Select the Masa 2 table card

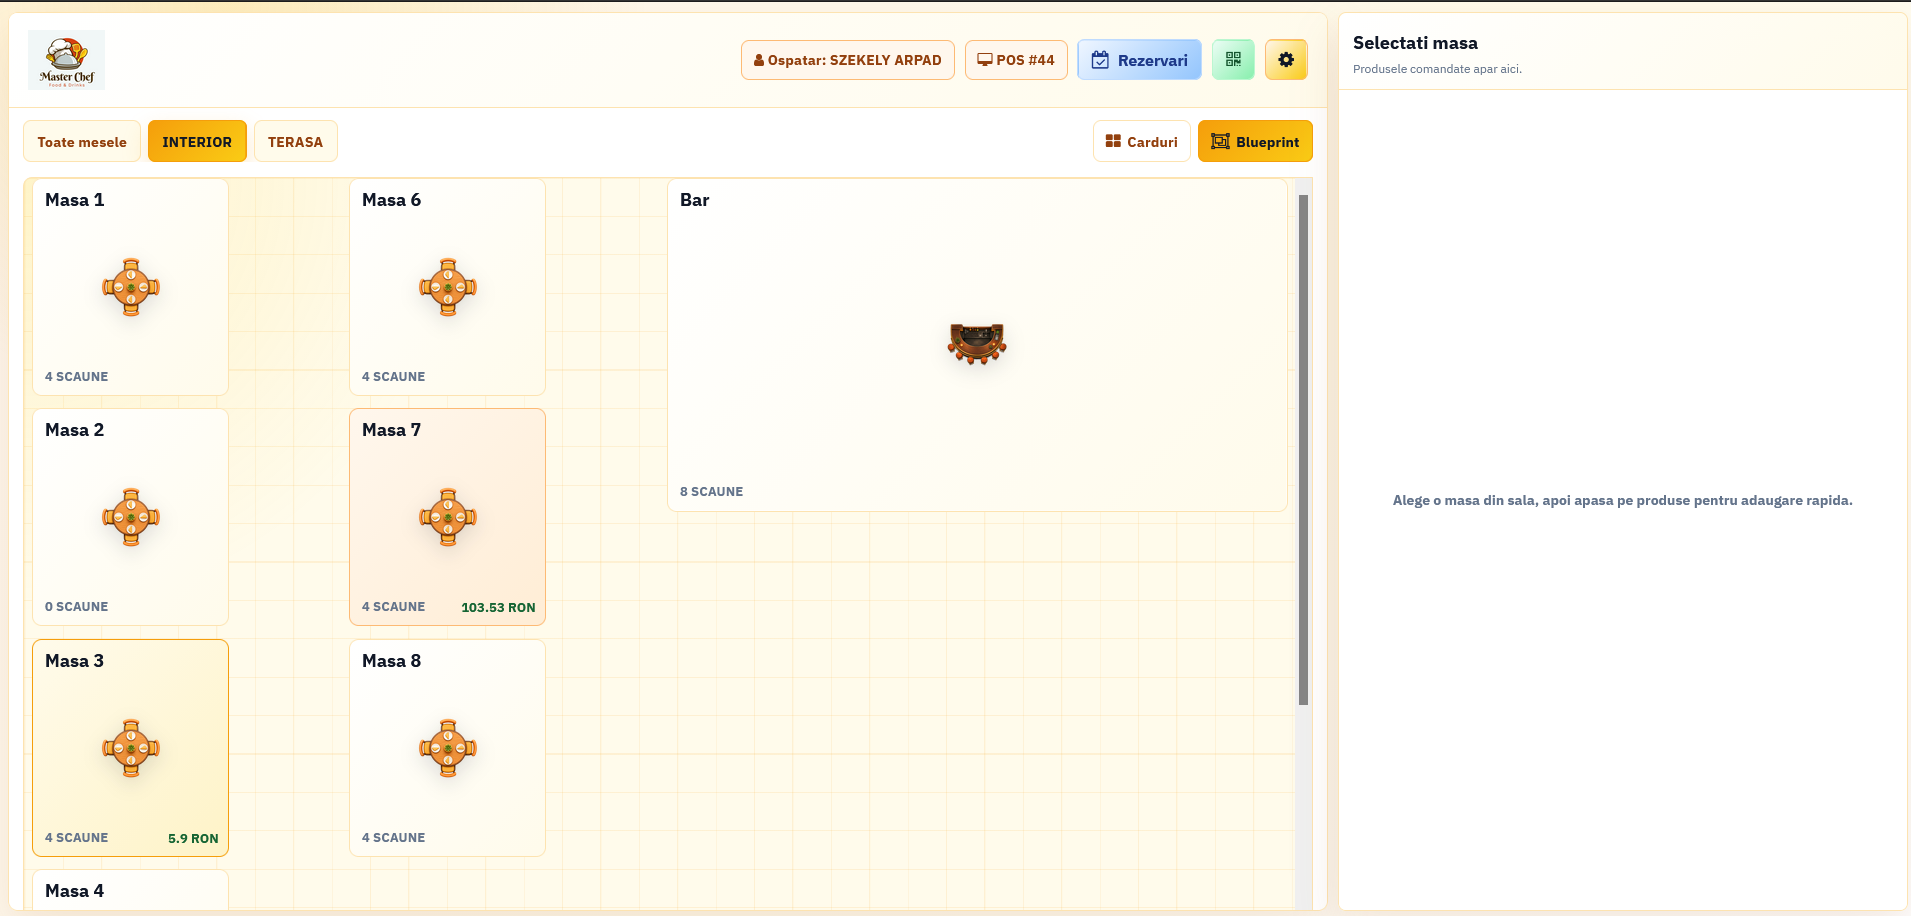[x=131, y=517]
